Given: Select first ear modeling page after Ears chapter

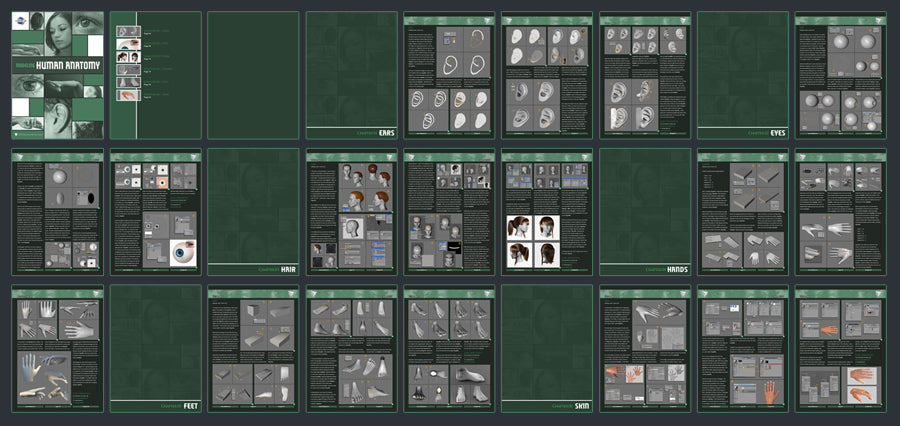Looking at the screenshot, I should pos(449,75).
